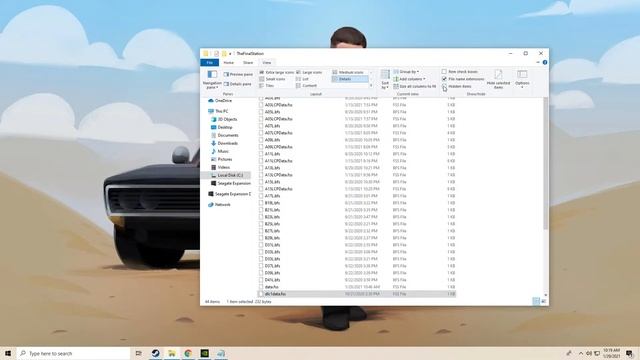Viewport: 640px width, 360px height.
Task: Click Hide selected items
Action: pyautogui.click(x=498, y=79)
